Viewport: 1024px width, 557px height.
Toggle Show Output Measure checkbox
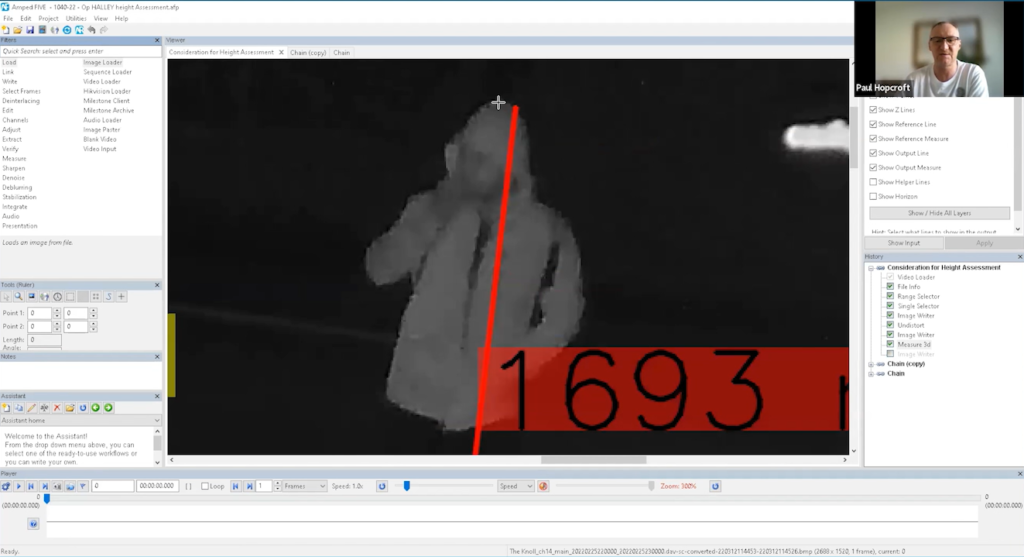pos(873,167)
